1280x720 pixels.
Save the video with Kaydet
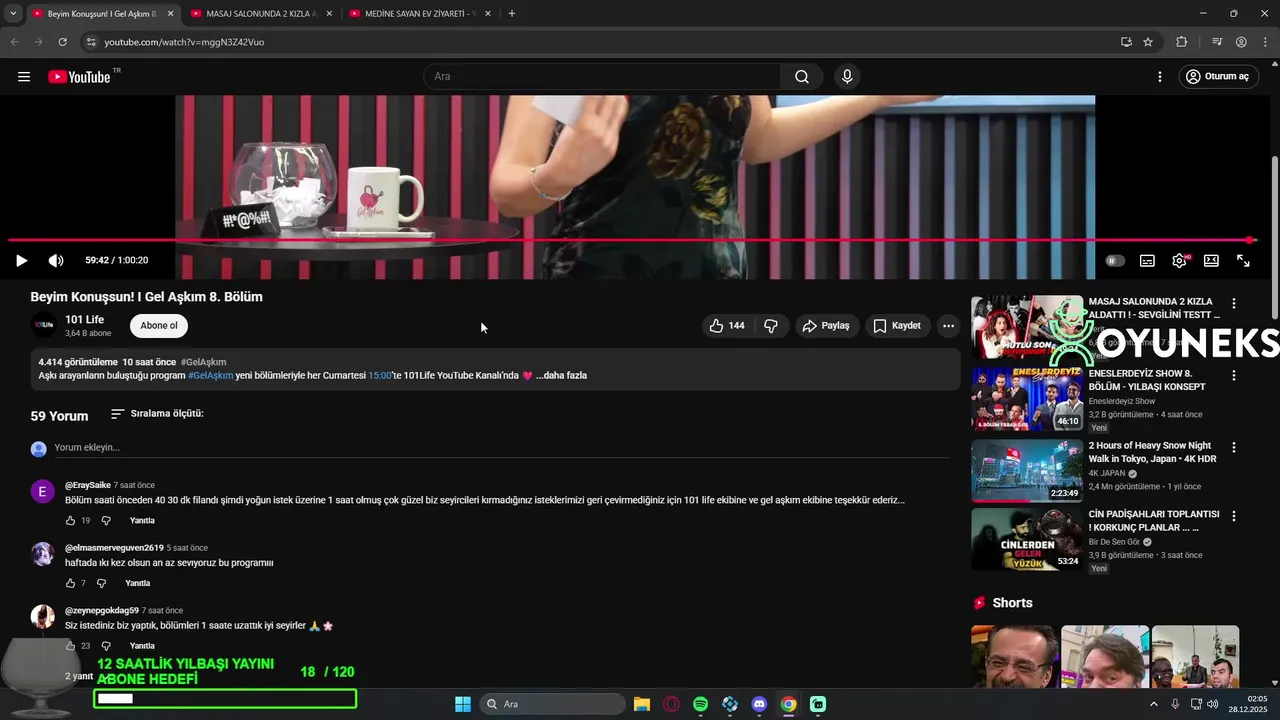tap(897, 326)
